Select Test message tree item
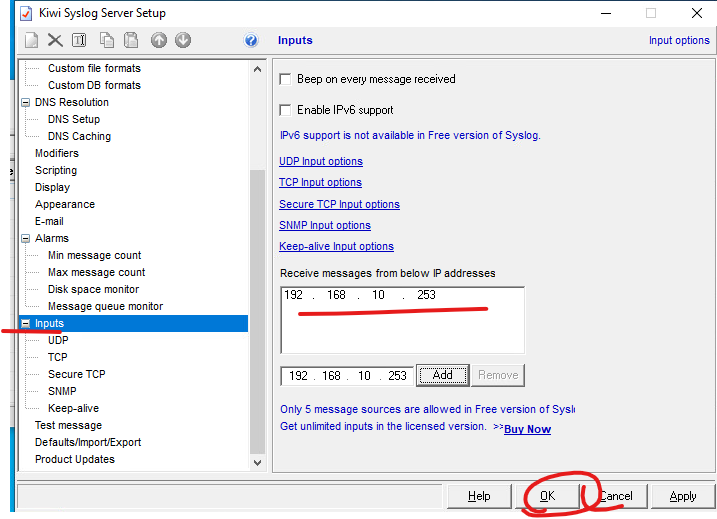The width and height of the screenshot is (717, 519). pos(68,425)
